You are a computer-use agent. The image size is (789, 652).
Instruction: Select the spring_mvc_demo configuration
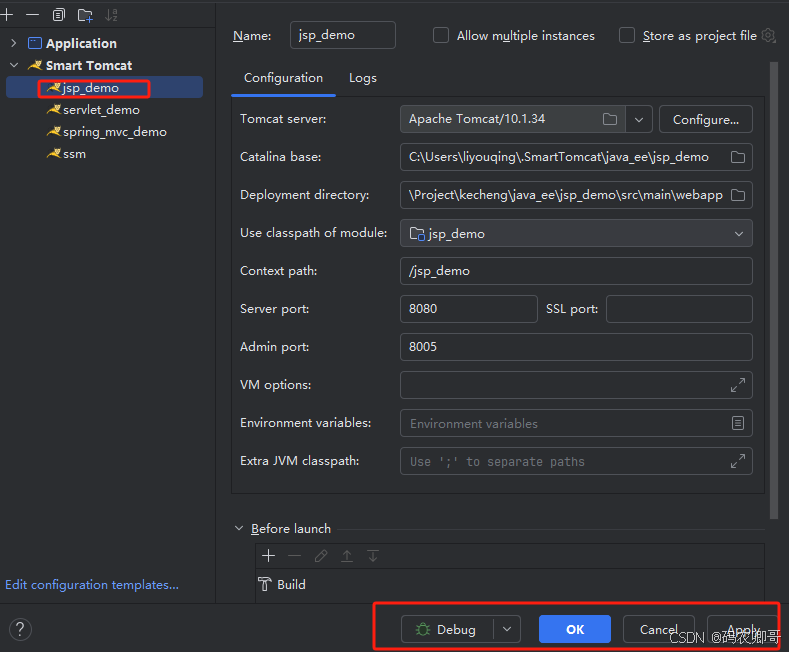[x=105, y=132]
